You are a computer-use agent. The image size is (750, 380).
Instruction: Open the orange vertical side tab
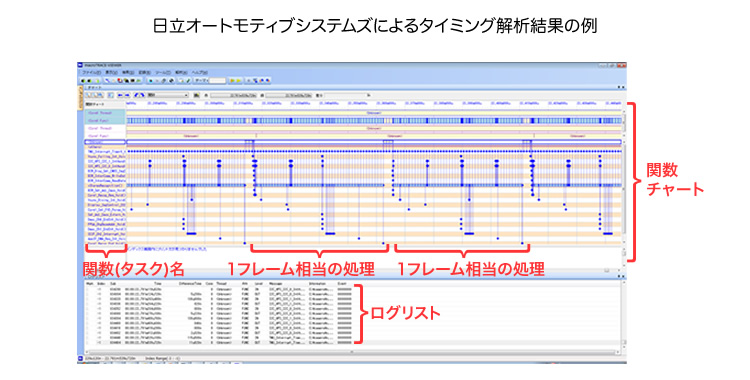click(79, 102)
